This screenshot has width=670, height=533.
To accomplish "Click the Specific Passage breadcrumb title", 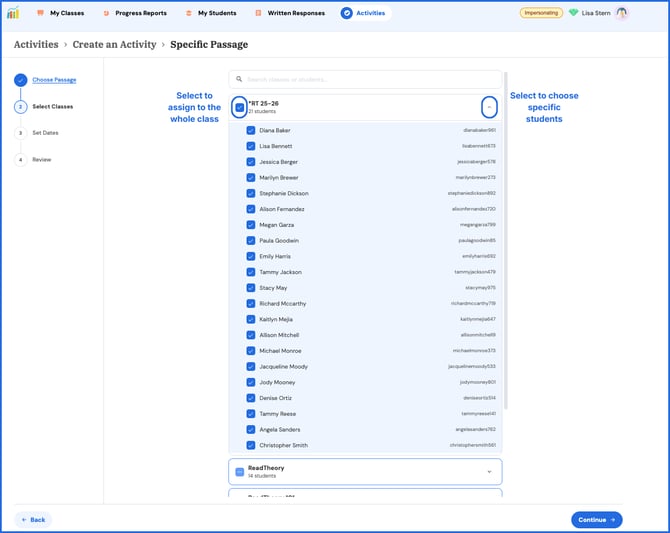I will (x=209, y=44).
